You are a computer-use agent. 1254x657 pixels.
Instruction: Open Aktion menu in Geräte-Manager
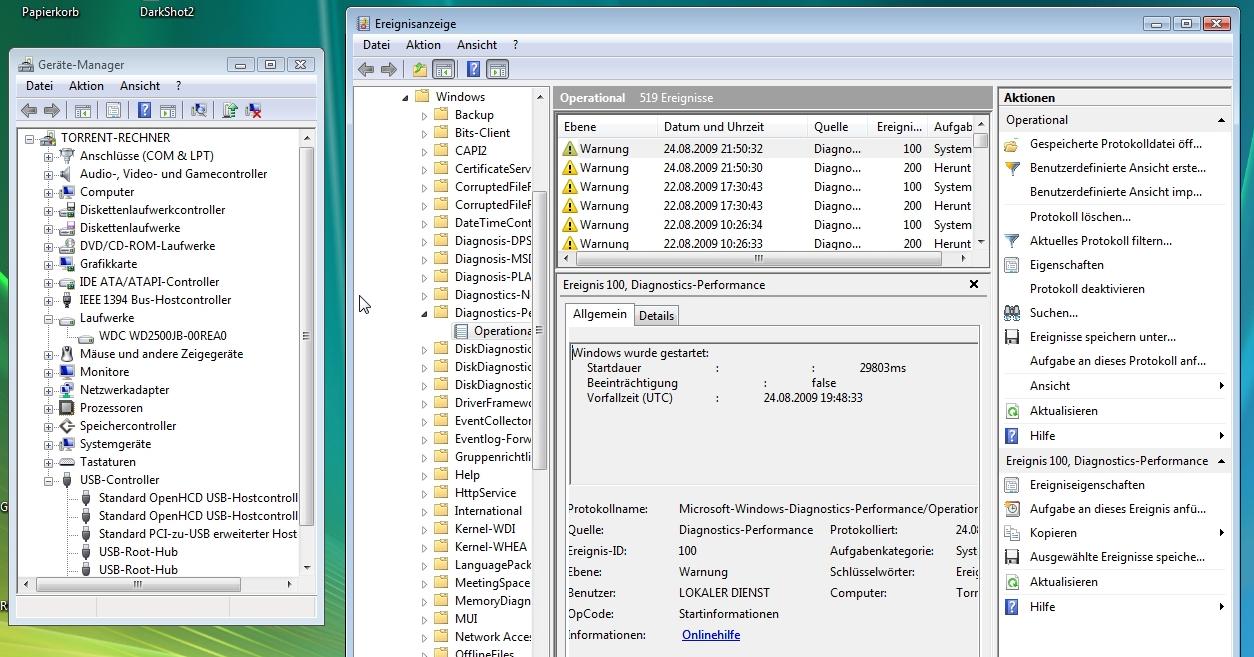pos(86,86)
